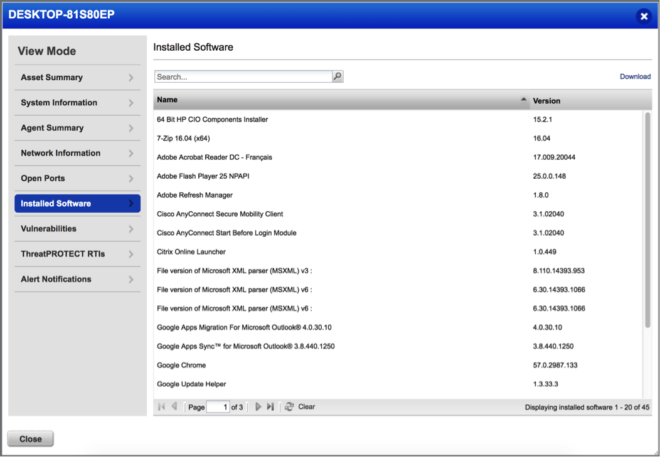
Task: Click the search magnifier icon
Action: (x=338, y=76)
